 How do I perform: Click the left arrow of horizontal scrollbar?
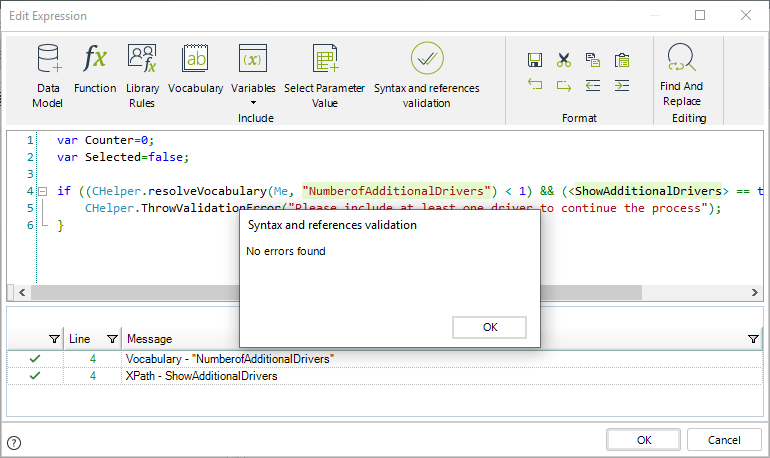tap(22, 292)
